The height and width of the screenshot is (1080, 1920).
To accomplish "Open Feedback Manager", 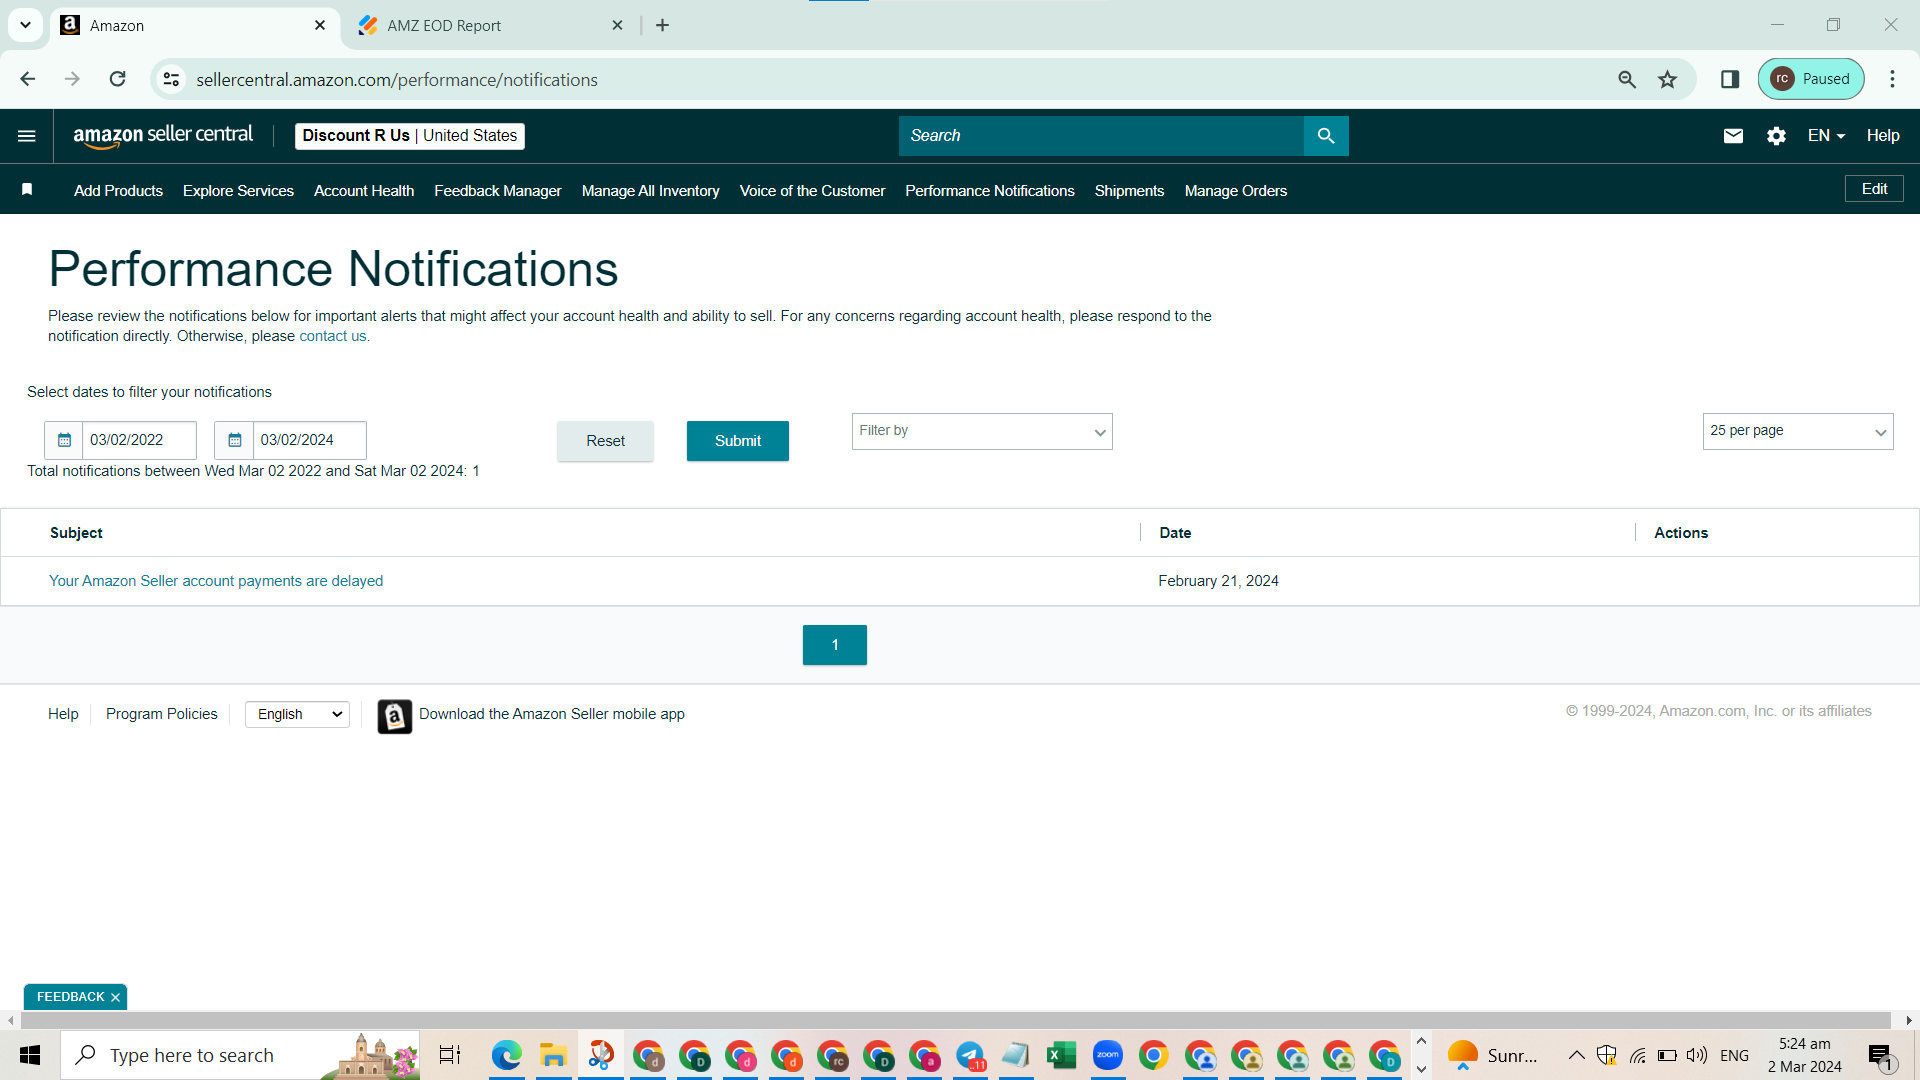I will pos(498,191).
